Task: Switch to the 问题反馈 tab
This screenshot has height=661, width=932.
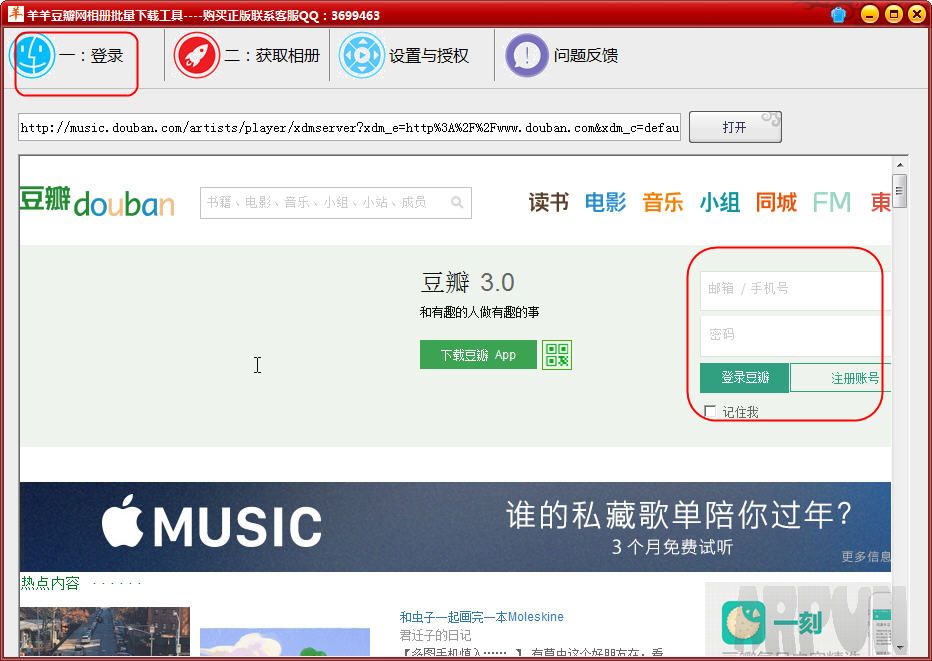Action: [585, 56]
